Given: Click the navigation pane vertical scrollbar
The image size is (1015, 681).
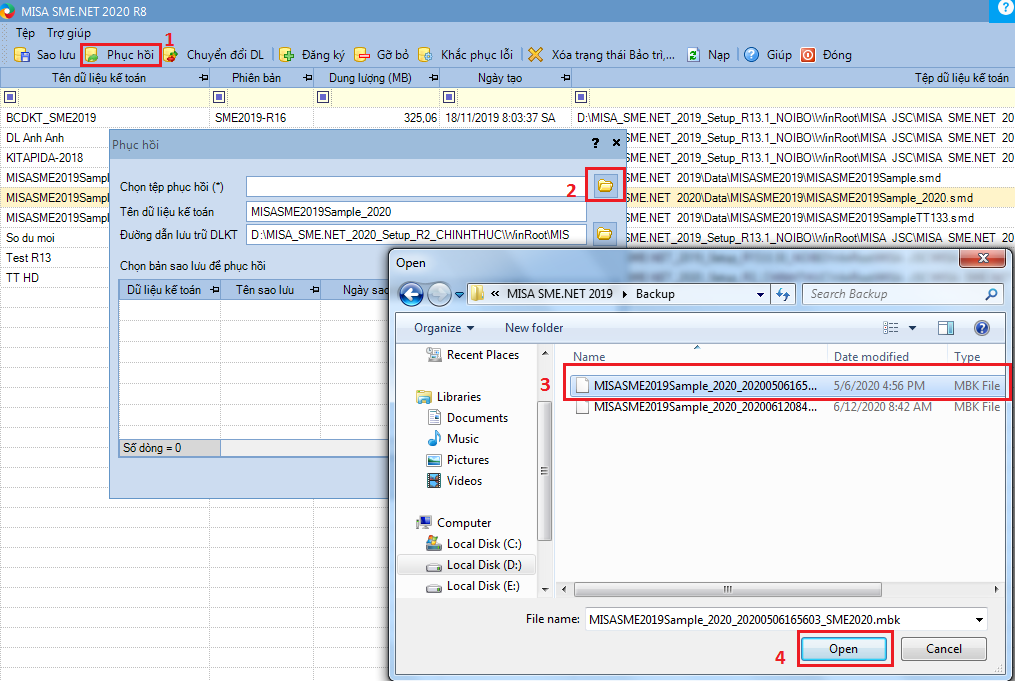Looking at the screenshot, I should [x=545, y=471].
